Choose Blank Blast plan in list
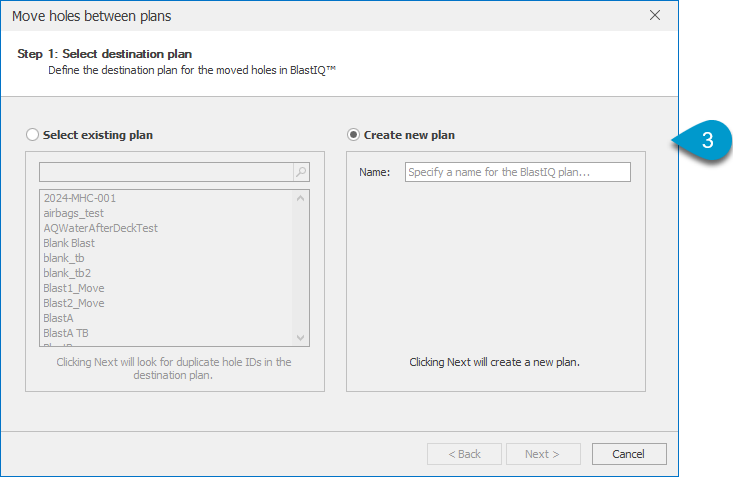This screenshot has width=733, height=477. click(x=69, y=243)
